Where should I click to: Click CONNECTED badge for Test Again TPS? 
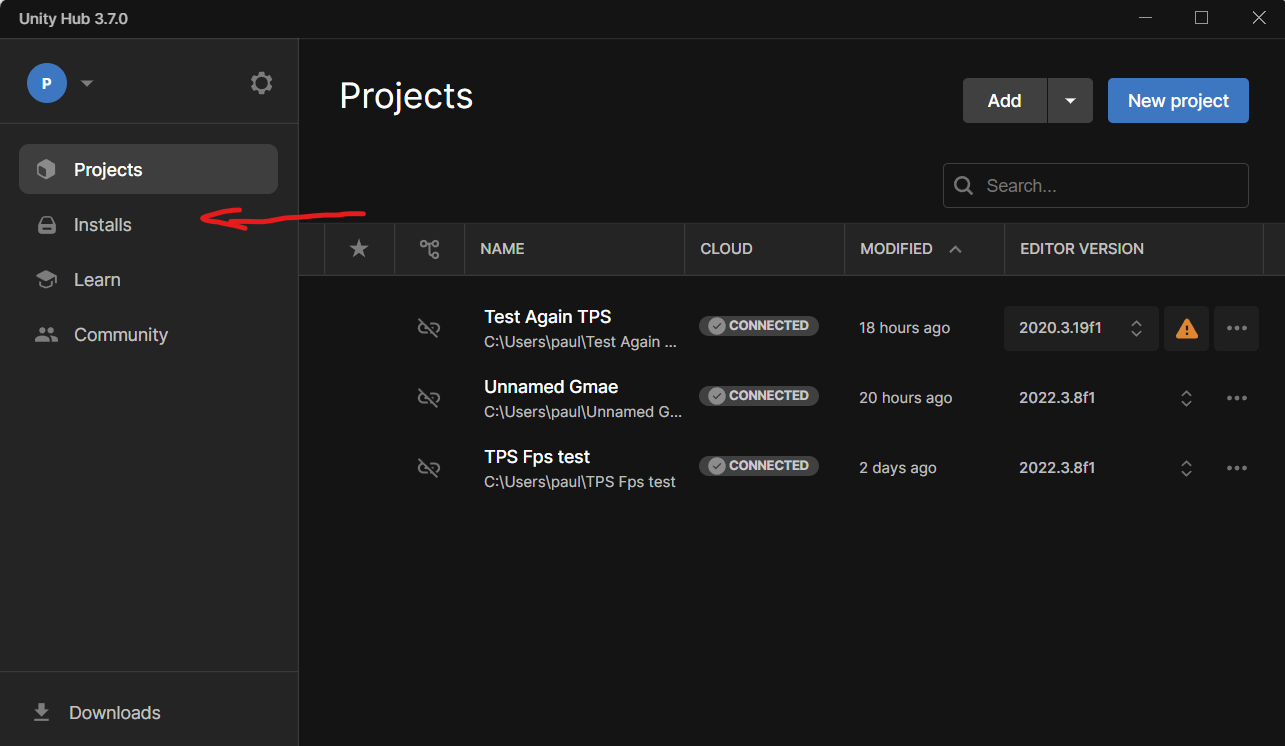(x=759, y=326)
